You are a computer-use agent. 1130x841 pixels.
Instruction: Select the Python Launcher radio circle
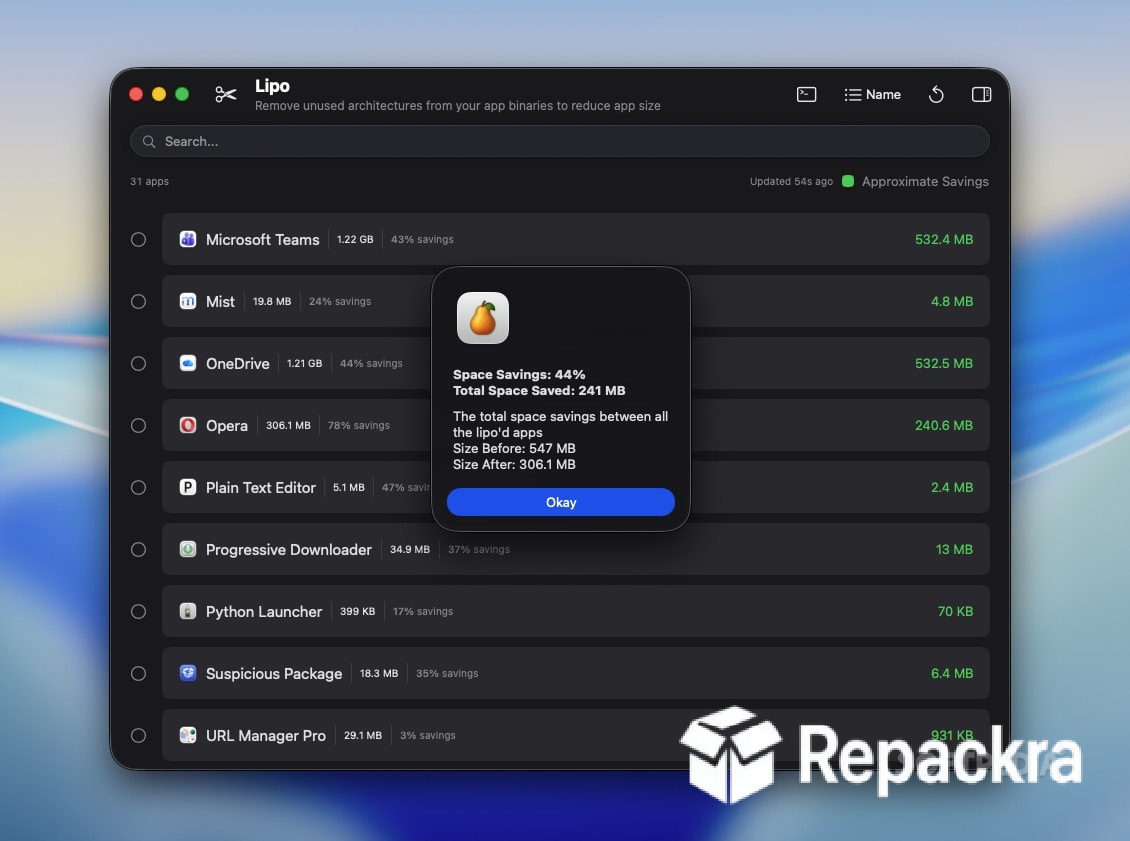[x=138, y=611]
